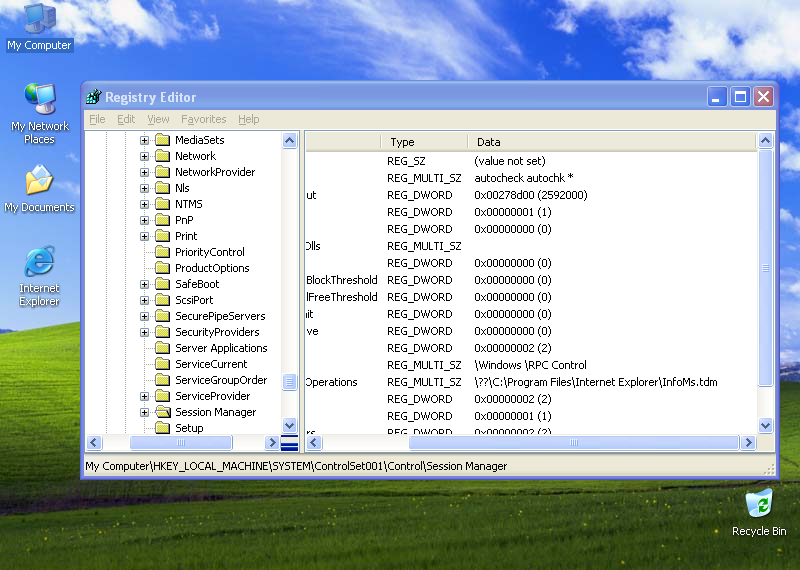Viewport: 800px width, 570px height.
Task: Click tree pane scroll down arrow
Action: click(x=289, y=425)
